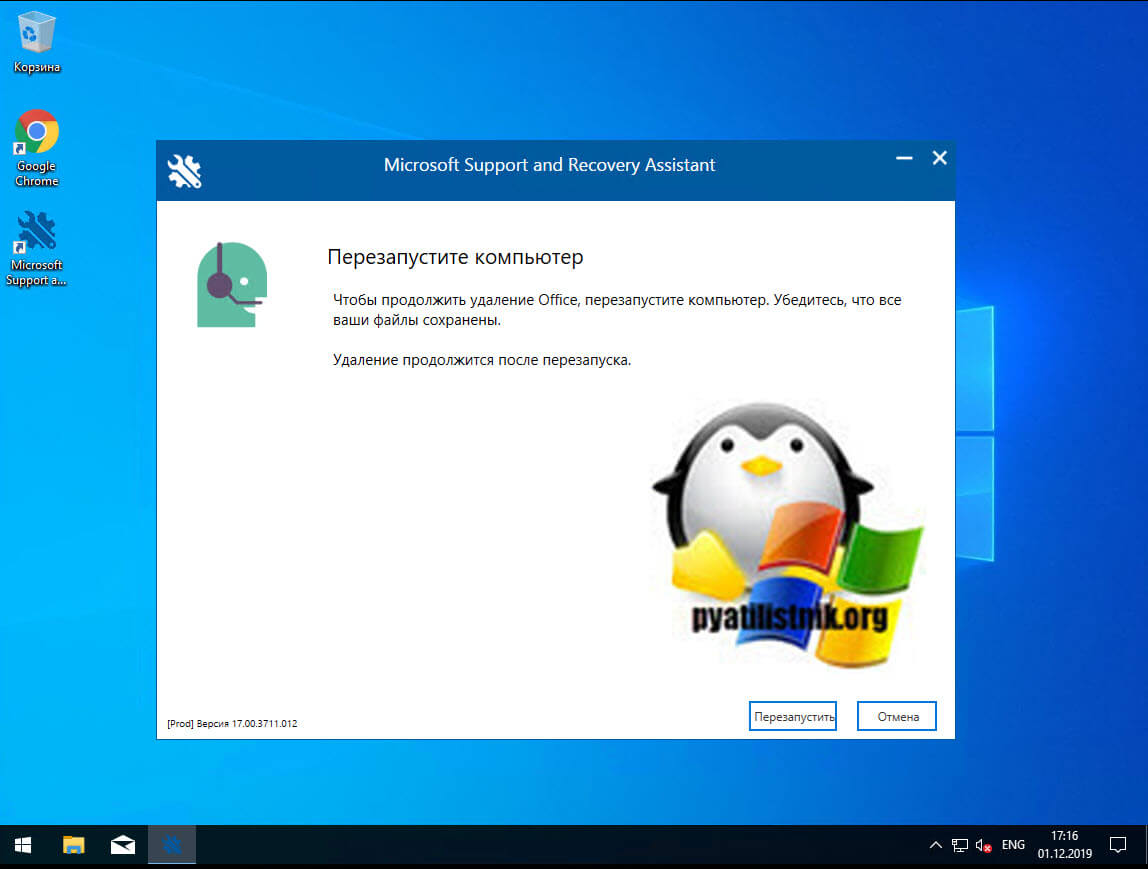Open File Explorer from the taskbar
This screenshot has width=1148, height=869.
73,845
